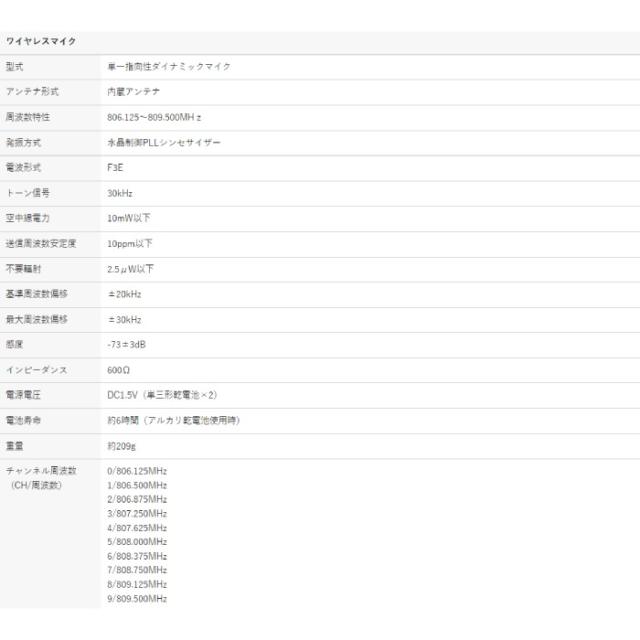Click the (CH/周波数) sublabel

[x=36, y=485]
